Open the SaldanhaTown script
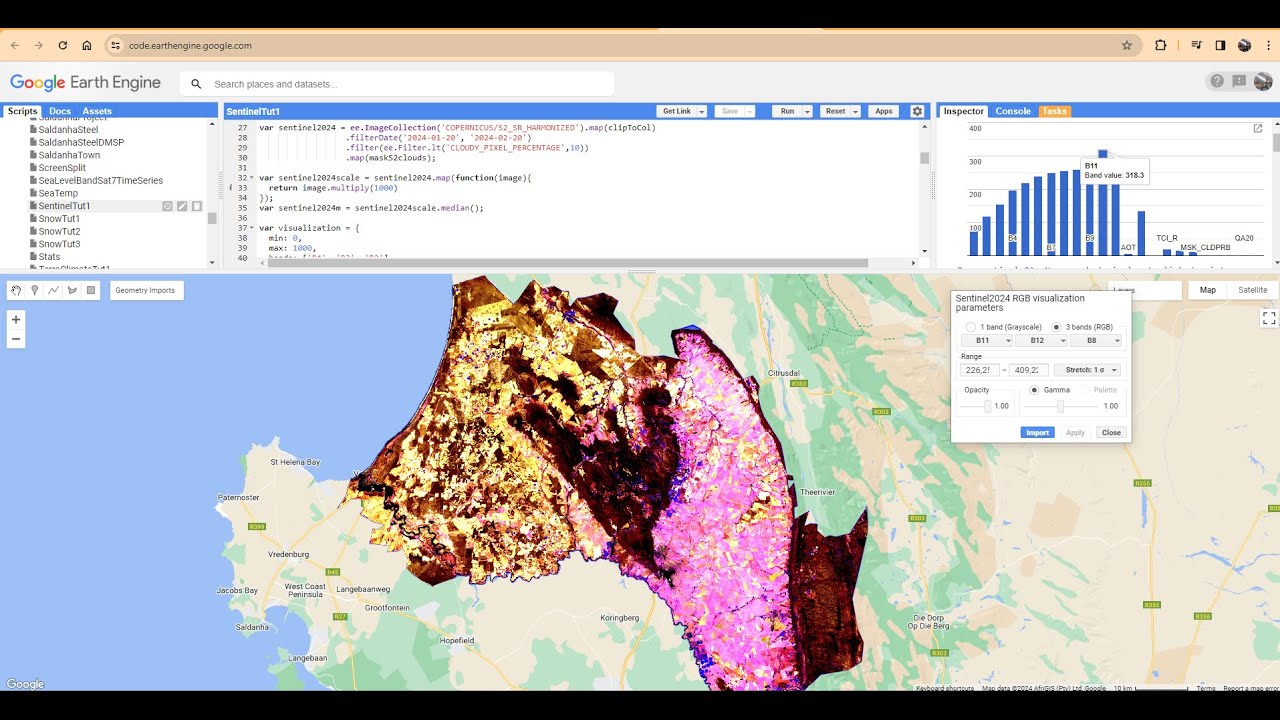Viewport: 1280px width, 720px height. pyautogui.click(x=69, y=155)
